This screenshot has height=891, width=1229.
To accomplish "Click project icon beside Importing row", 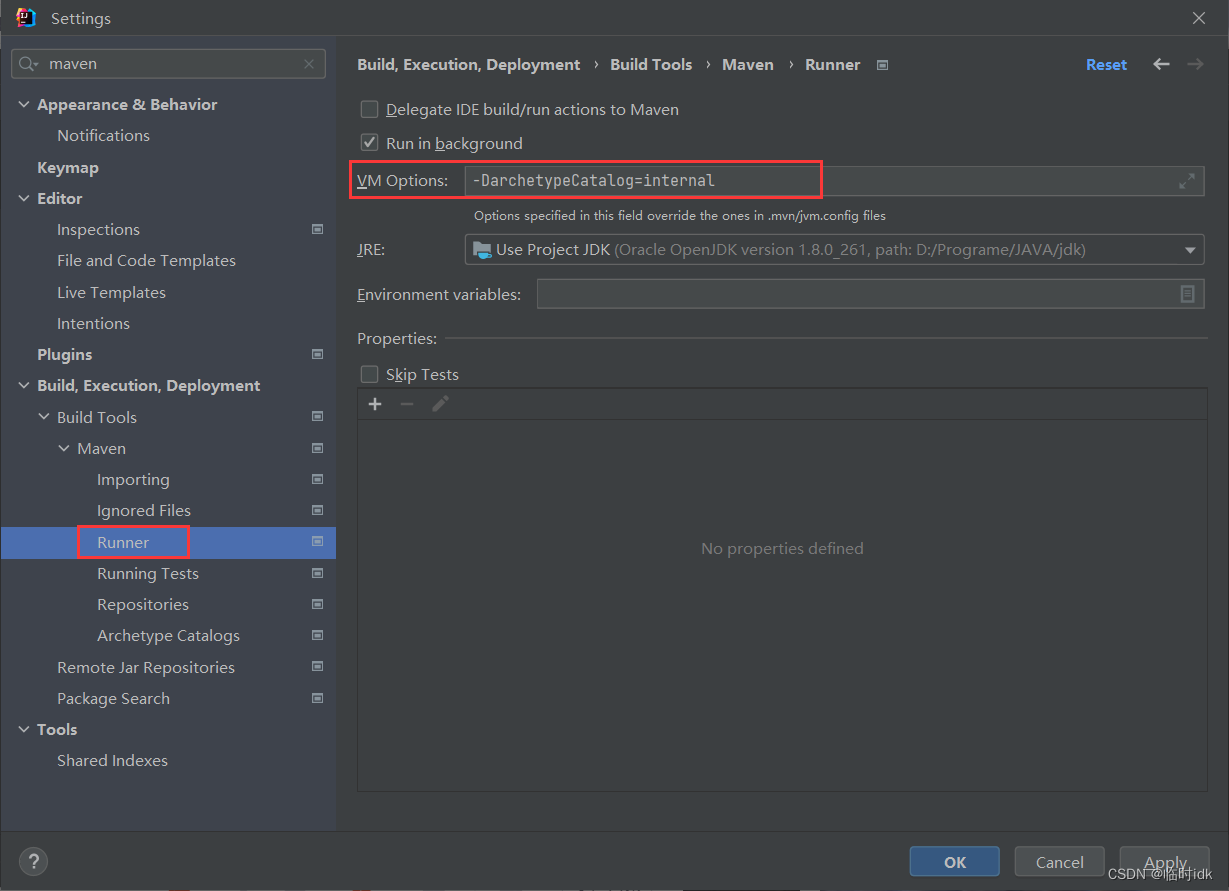I will 317,479.
